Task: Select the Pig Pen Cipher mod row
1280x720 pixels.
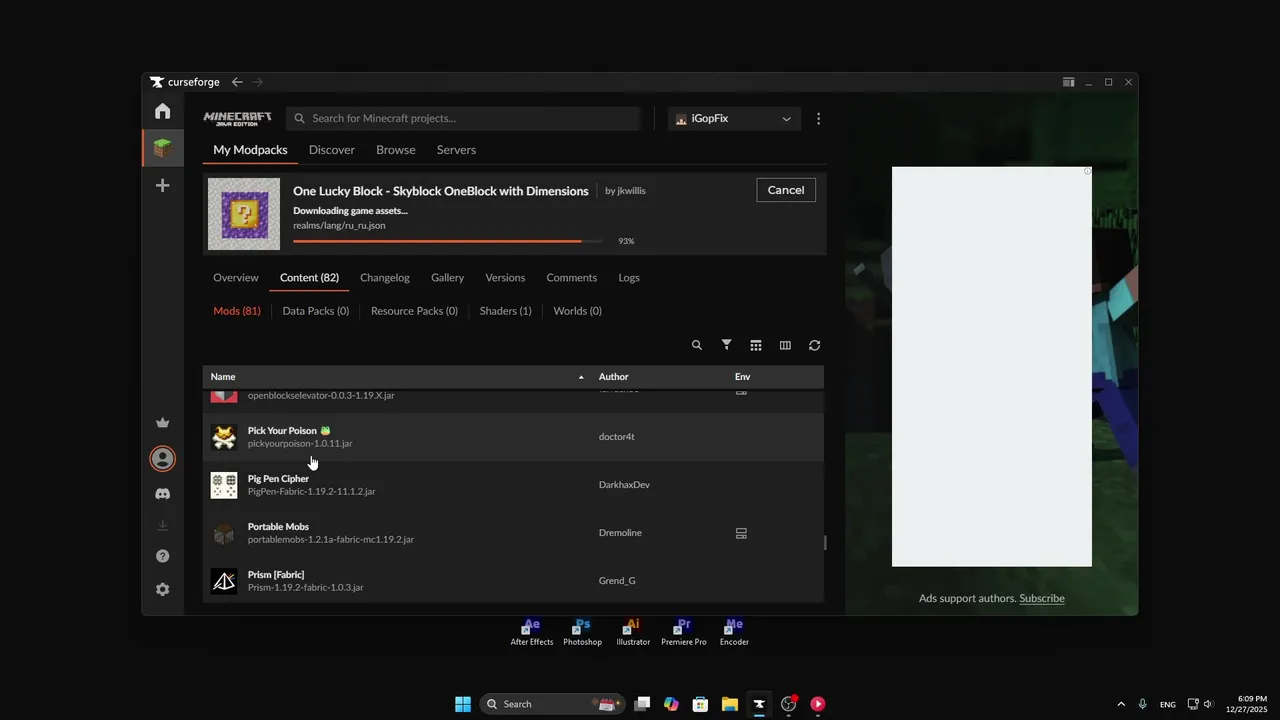Action: (513, 485)
